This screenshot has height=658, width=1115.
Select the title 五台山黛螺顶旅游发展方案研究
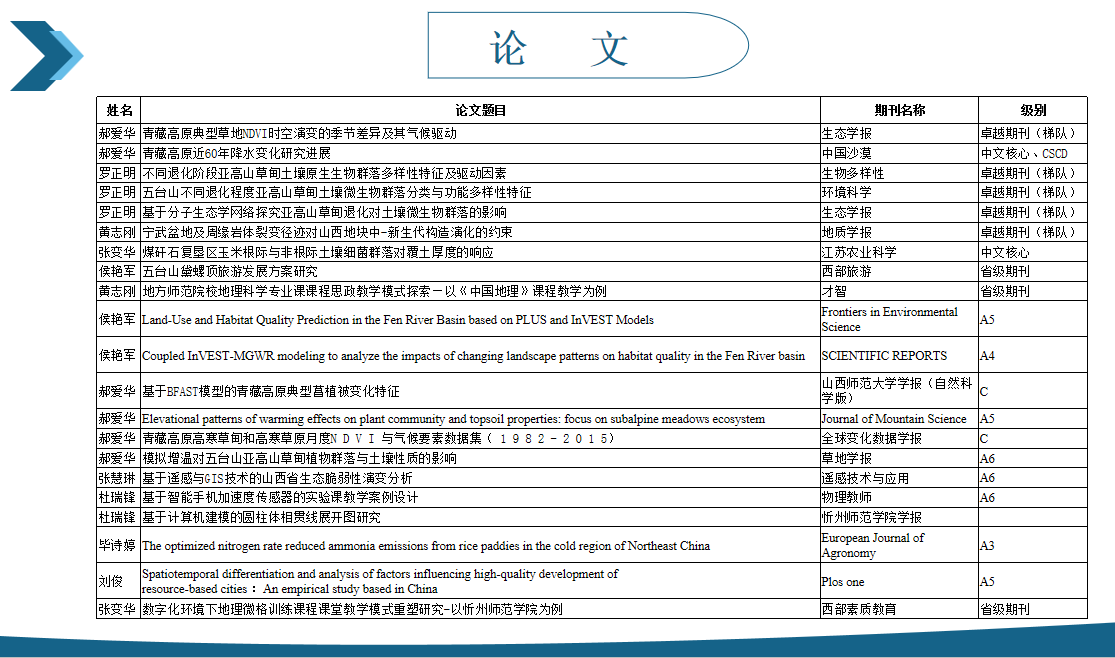point(230,272)
